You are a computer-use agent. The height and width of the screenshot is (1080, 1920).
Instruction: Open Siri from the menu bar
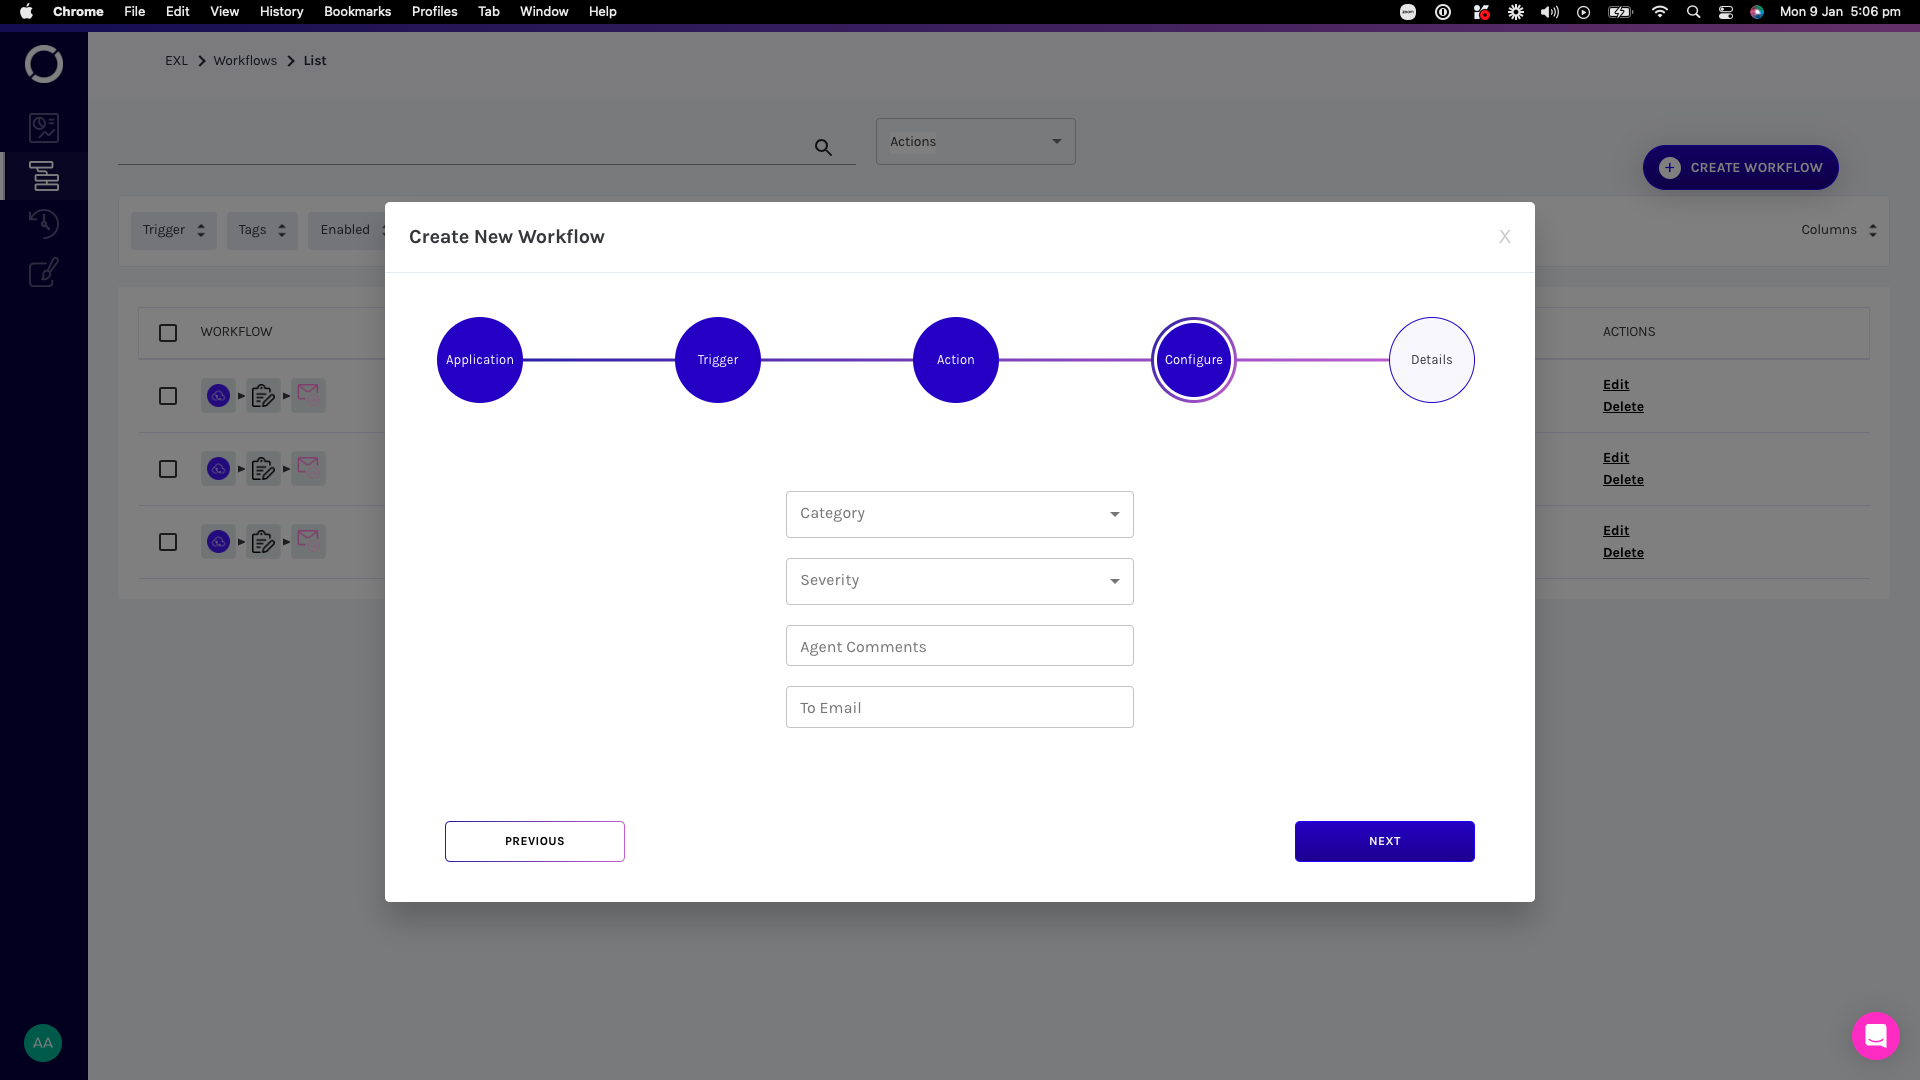tap(1757, 12)
